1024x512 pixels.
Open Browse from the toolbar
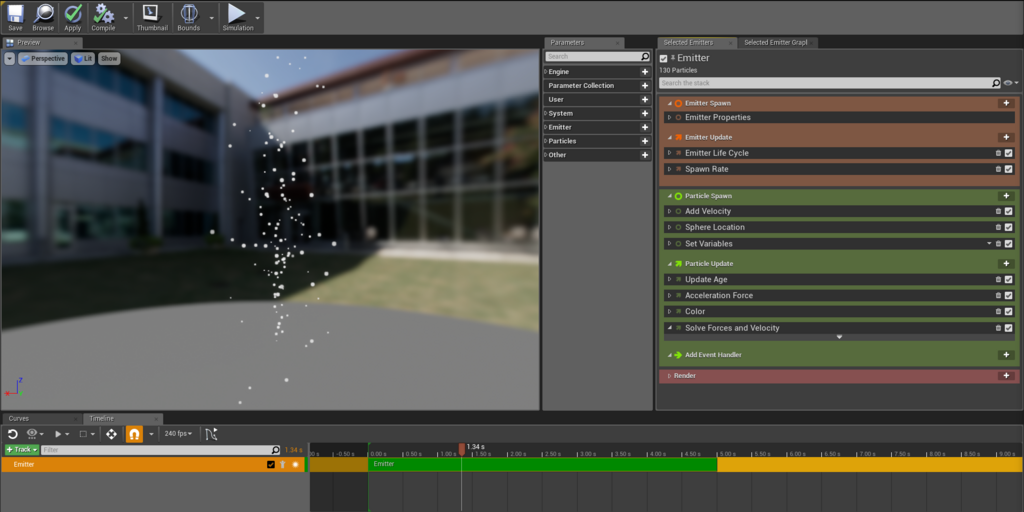[x=43, y=18]
